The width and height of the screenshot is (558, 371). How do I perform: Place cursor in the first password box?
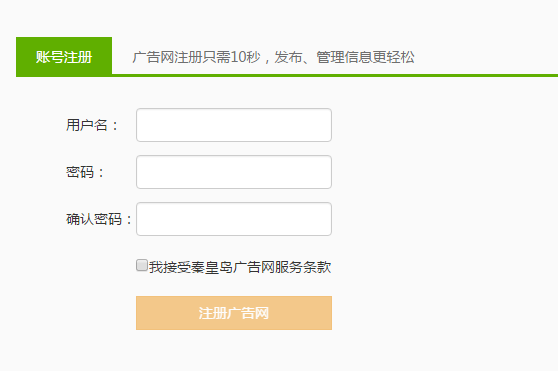(234, 172)
